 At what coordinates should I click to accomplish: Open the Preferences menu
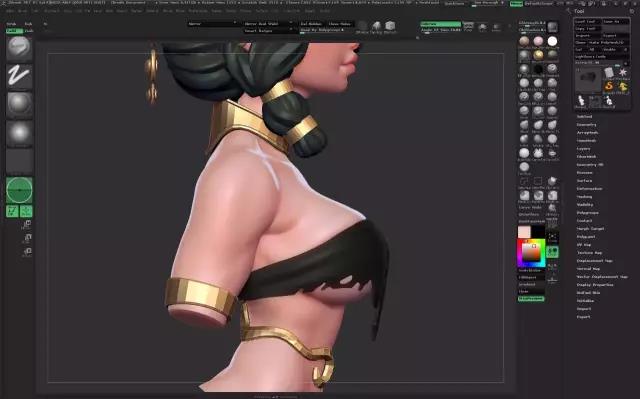coord(198,11)
